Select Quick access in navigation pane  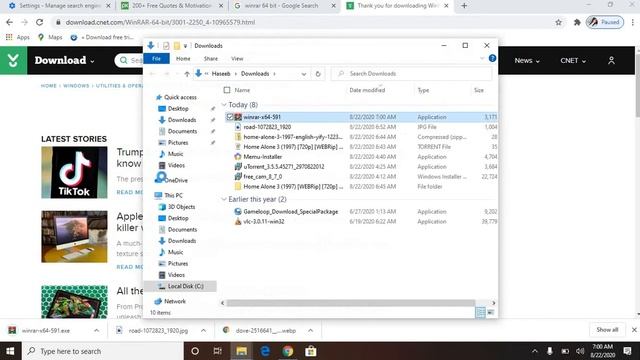(180, 97)
